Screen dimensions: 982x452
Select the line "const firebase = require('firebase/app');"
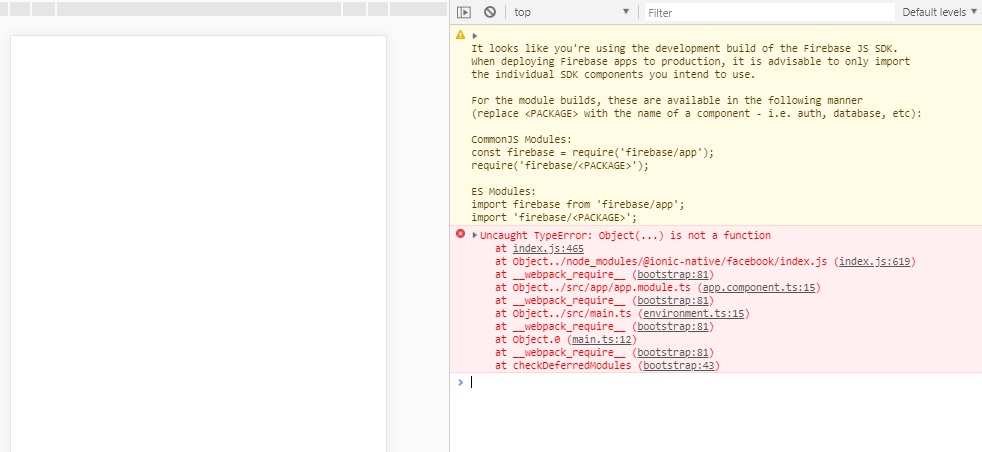click(x=592, y=153)
